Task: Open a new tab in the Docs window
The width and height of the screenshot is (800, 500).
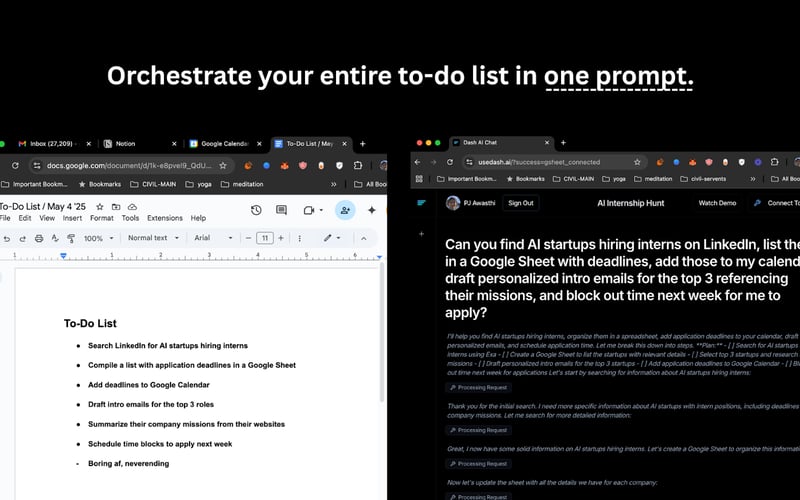Action: [x=363, y=144]
